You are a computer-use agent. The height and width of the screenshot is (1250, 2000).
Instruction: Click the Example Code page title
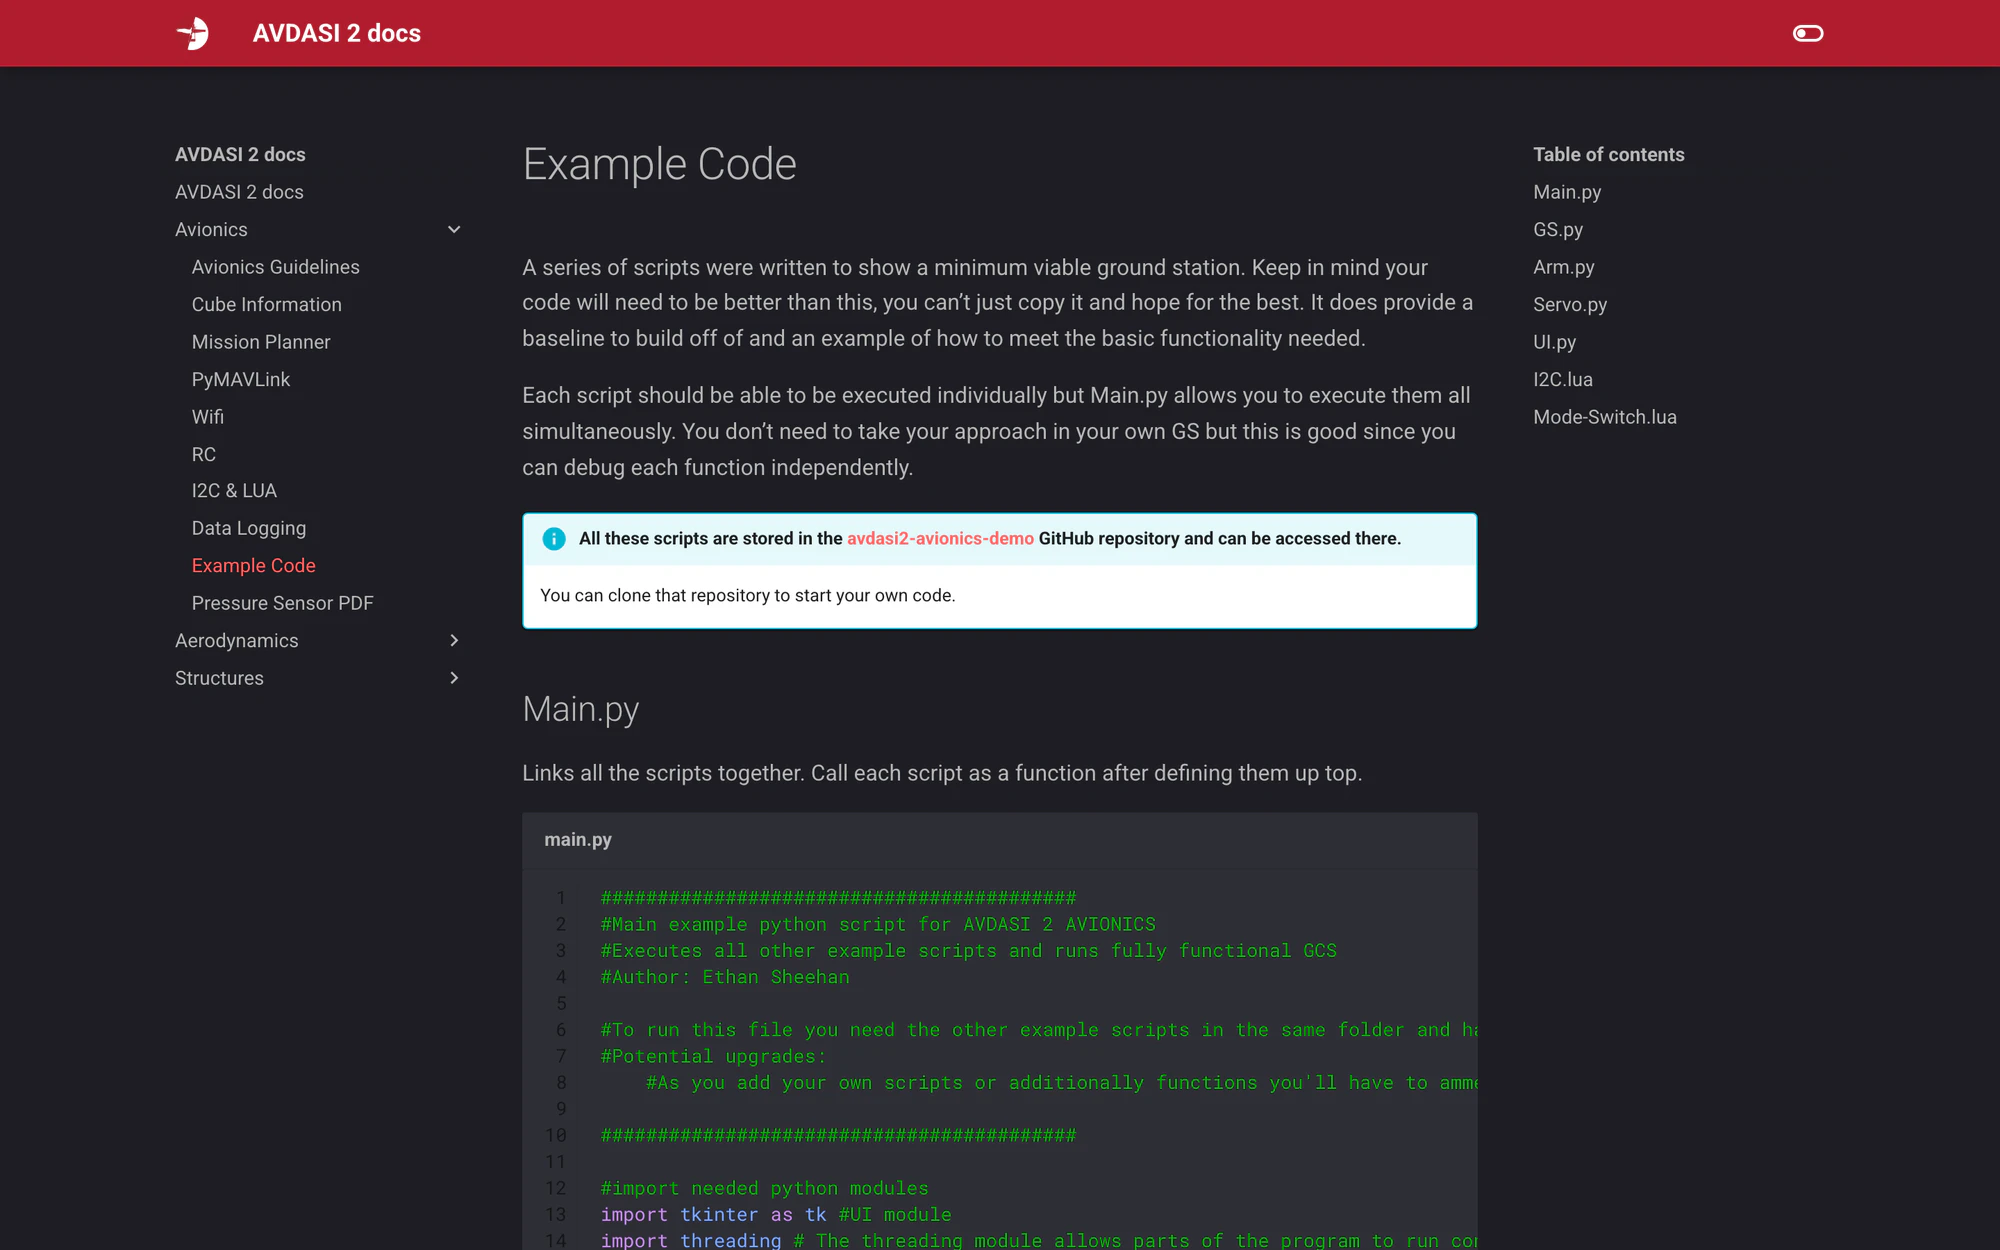coord(659,164)
